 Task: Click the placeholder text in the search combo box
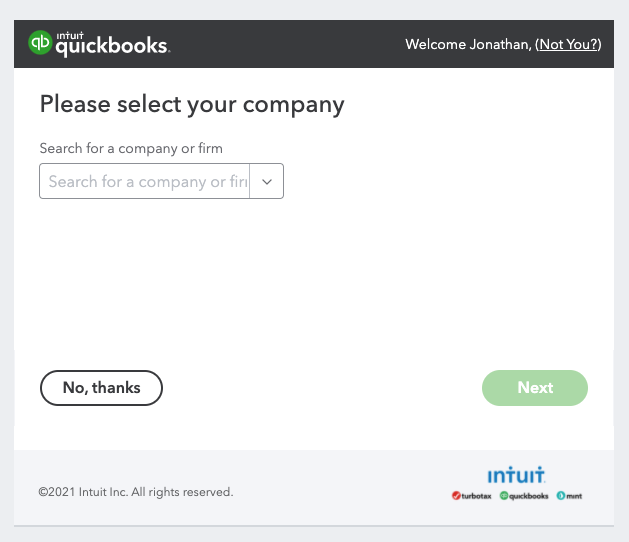tap(148, 182)
